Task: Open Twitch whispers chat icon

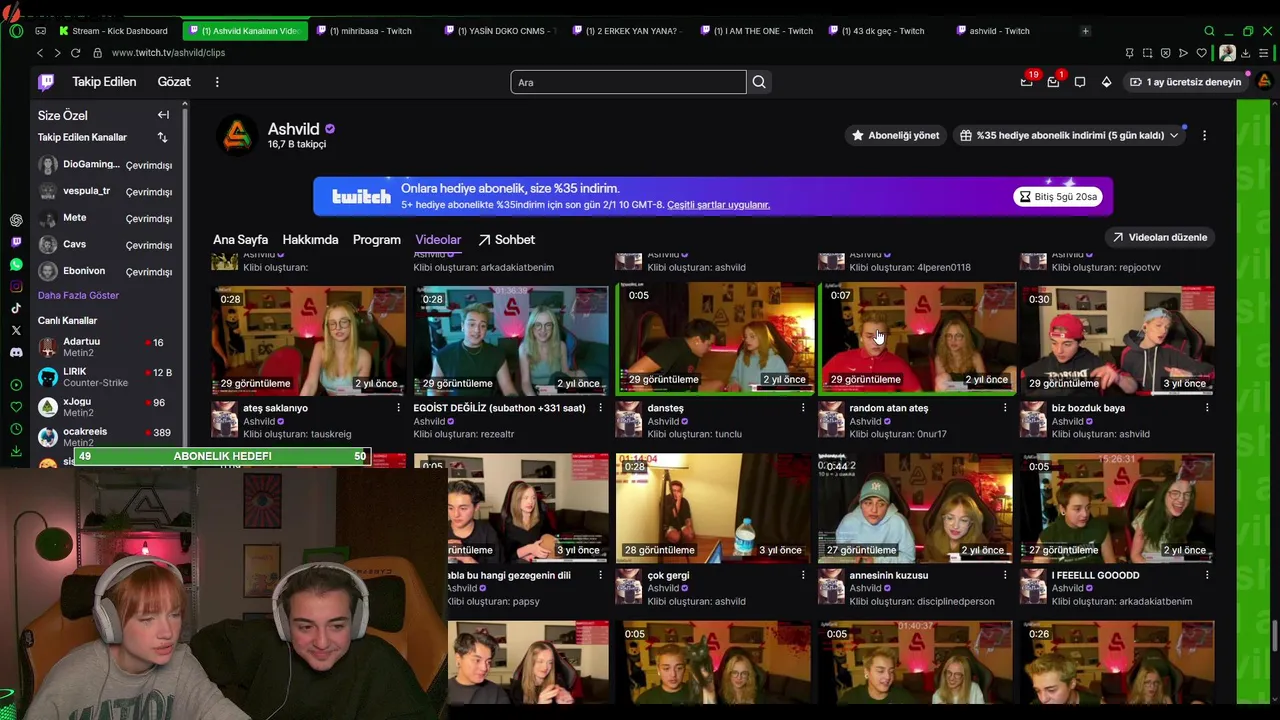Action: (1080, 82)
